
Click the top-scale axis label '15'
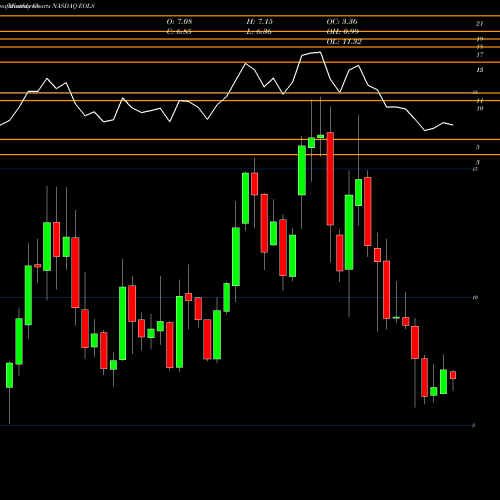pos(480,70)
